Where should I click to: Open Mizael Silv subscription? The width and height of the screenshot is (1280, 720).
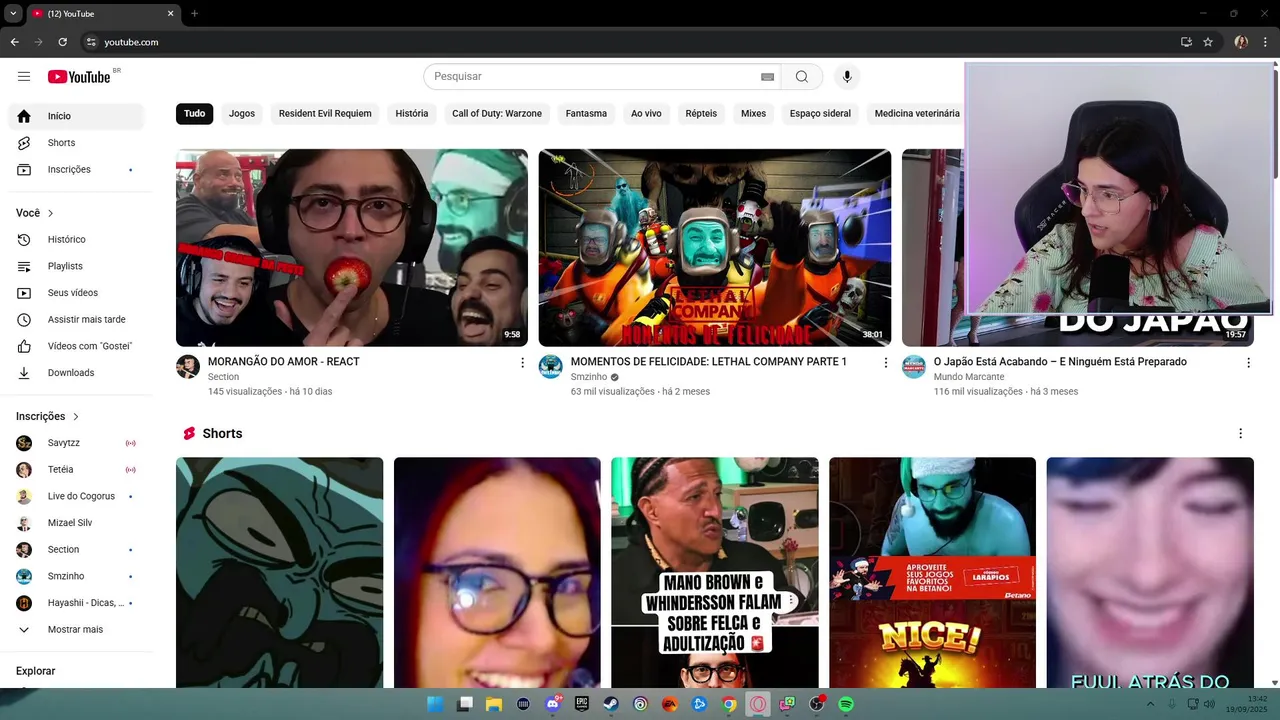pyautogui.click(x=76, y=523)
